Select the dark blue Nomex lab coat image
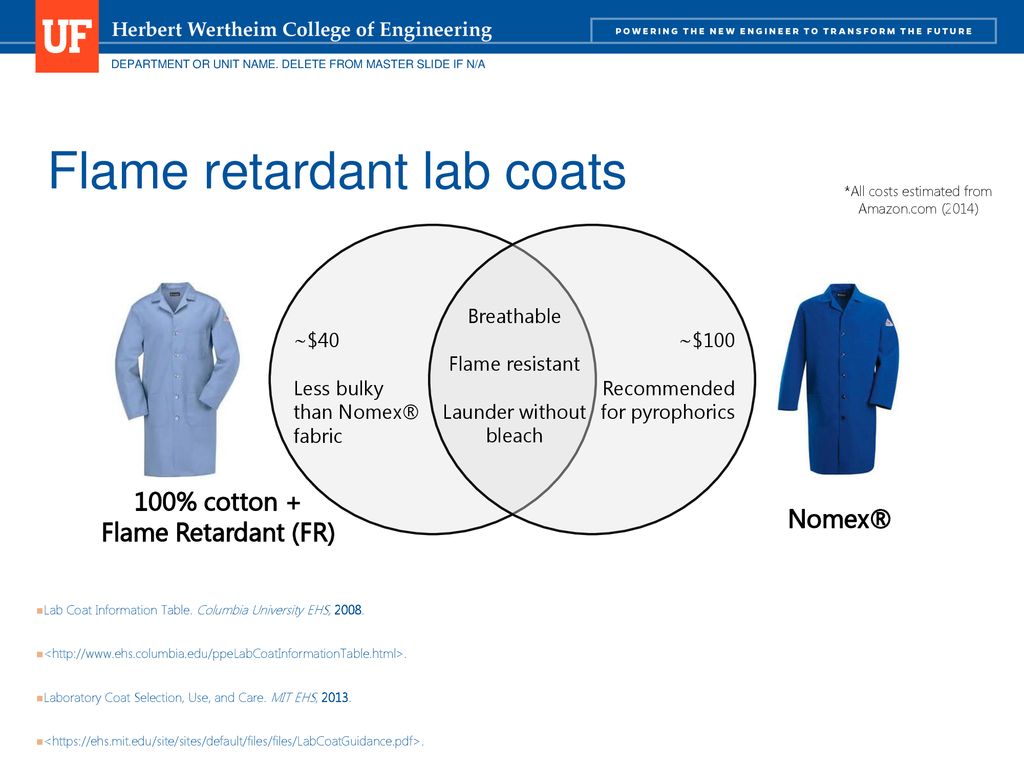1024x768 pixels. (x=839, y=379)
